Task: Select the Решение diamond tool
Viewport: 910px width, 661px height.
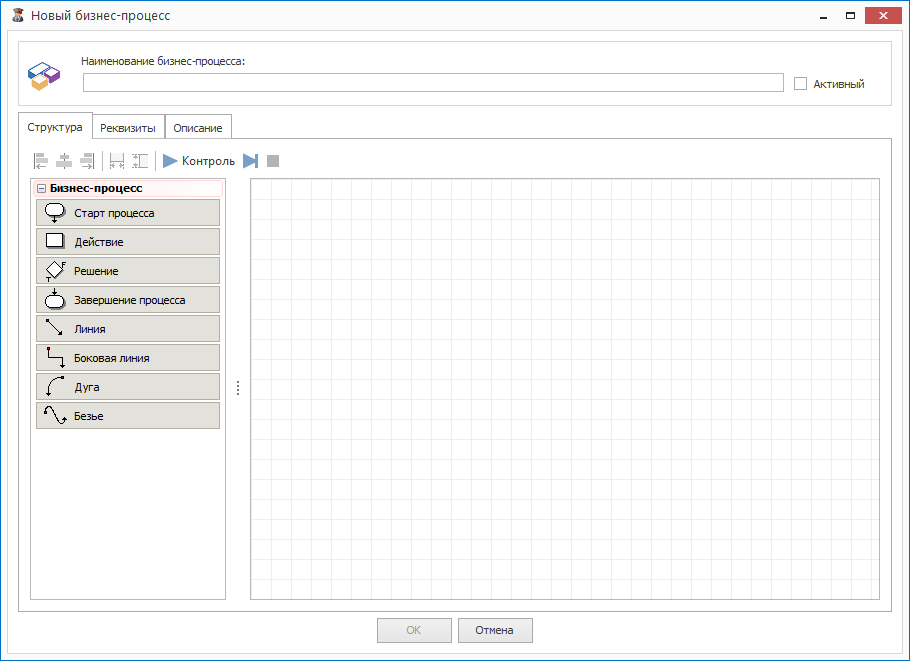Action: coord(128,270)
